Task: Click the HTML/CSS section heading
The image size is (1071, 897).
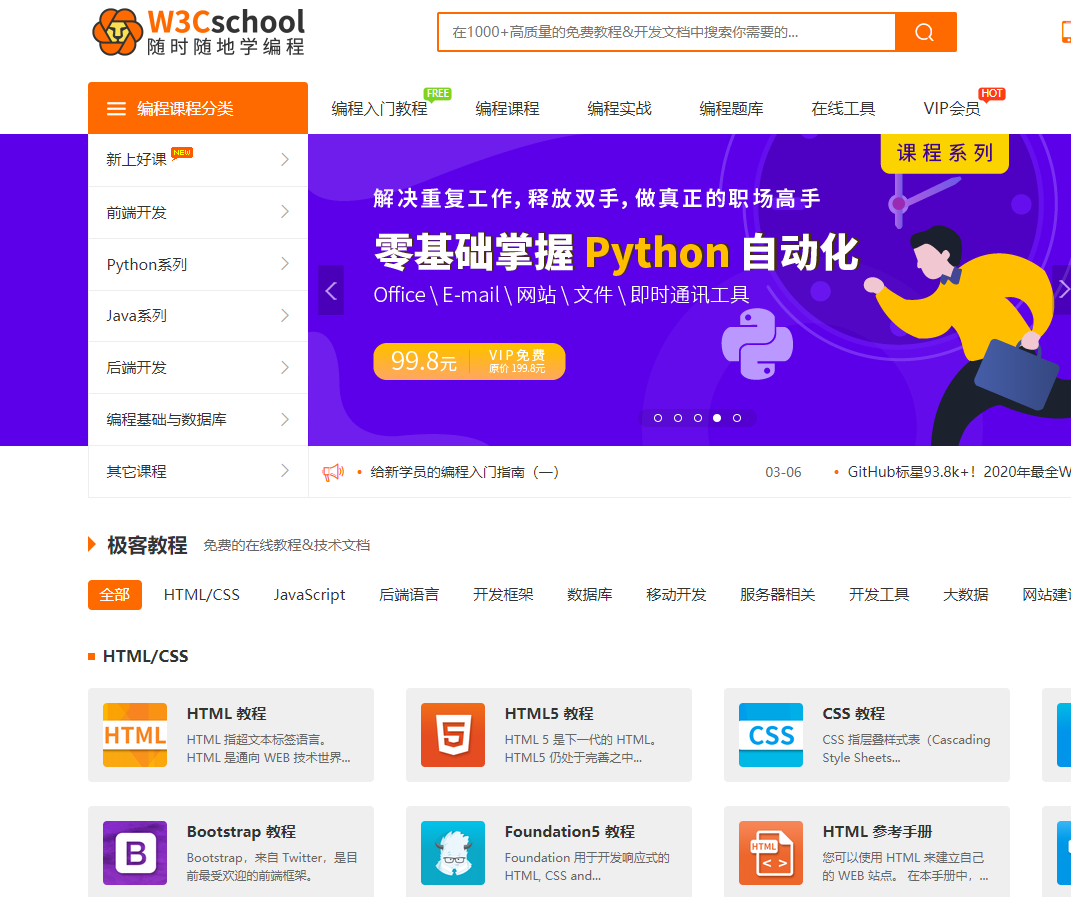Action: tap(145, 656)
